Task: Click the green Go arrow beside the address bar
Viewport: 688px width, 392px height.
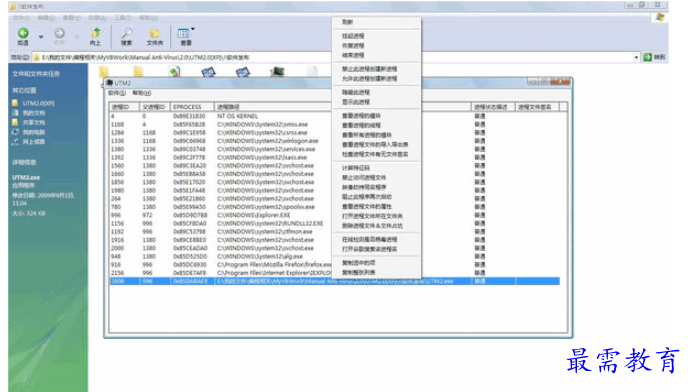Action: click(x=648, y=57)
